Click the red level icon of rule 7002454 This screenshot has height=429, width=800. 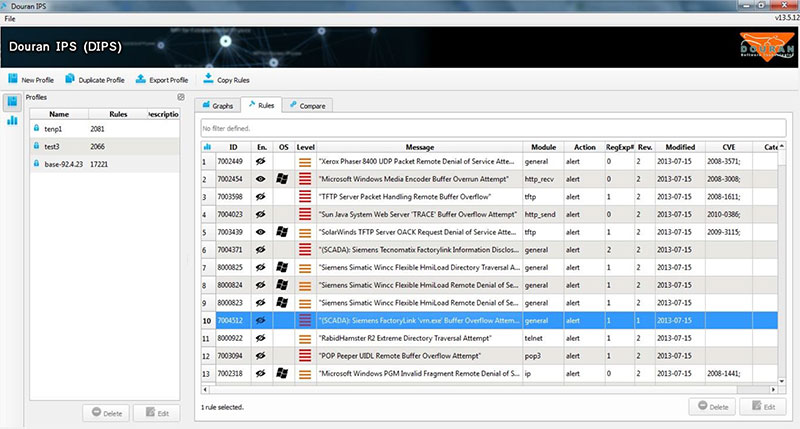(x=305, y=179)
